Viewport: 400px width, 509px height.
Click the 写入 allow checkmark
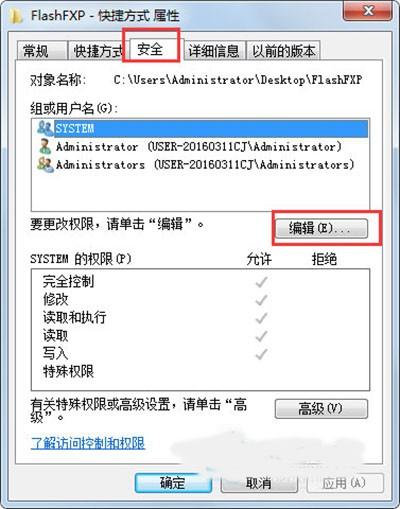click(261, 354)
